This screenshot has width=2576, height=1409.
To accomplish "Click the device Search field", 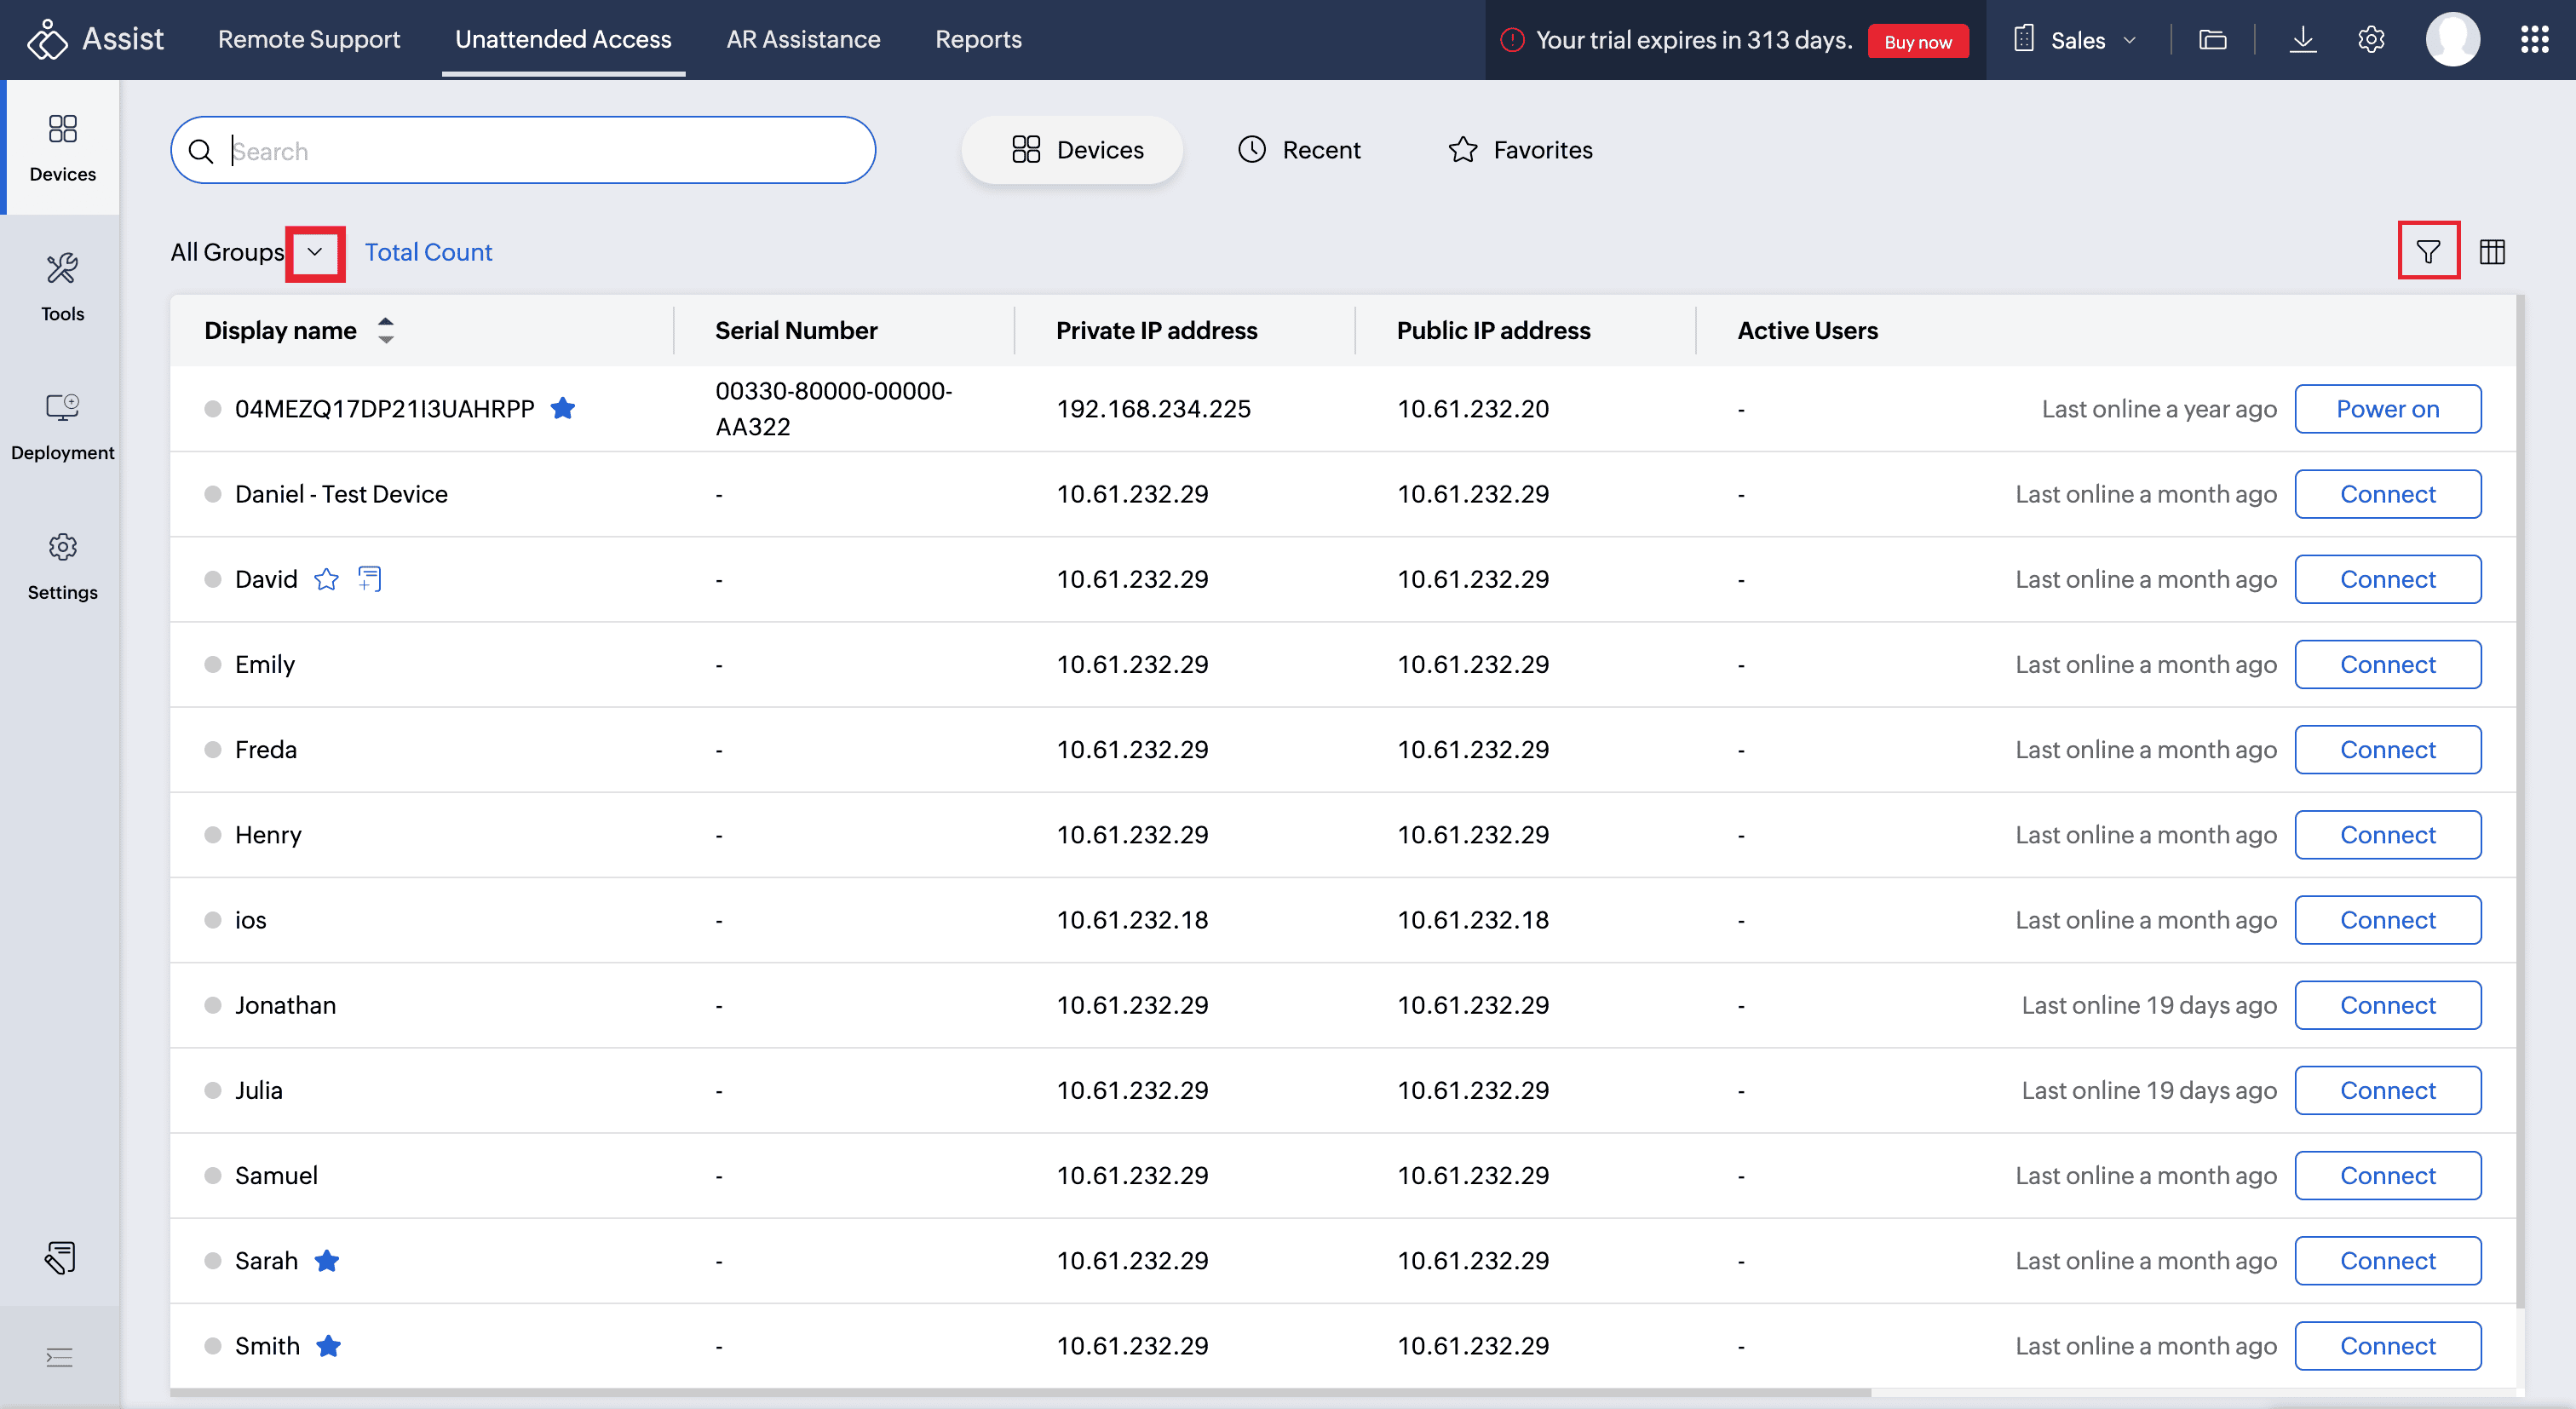I will pyautogui.click(x=540, y=151).
